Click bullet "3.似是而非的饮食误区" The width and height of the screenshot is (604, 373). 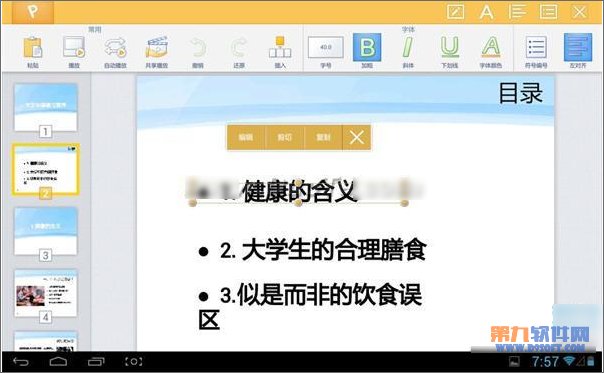(310, 306)
